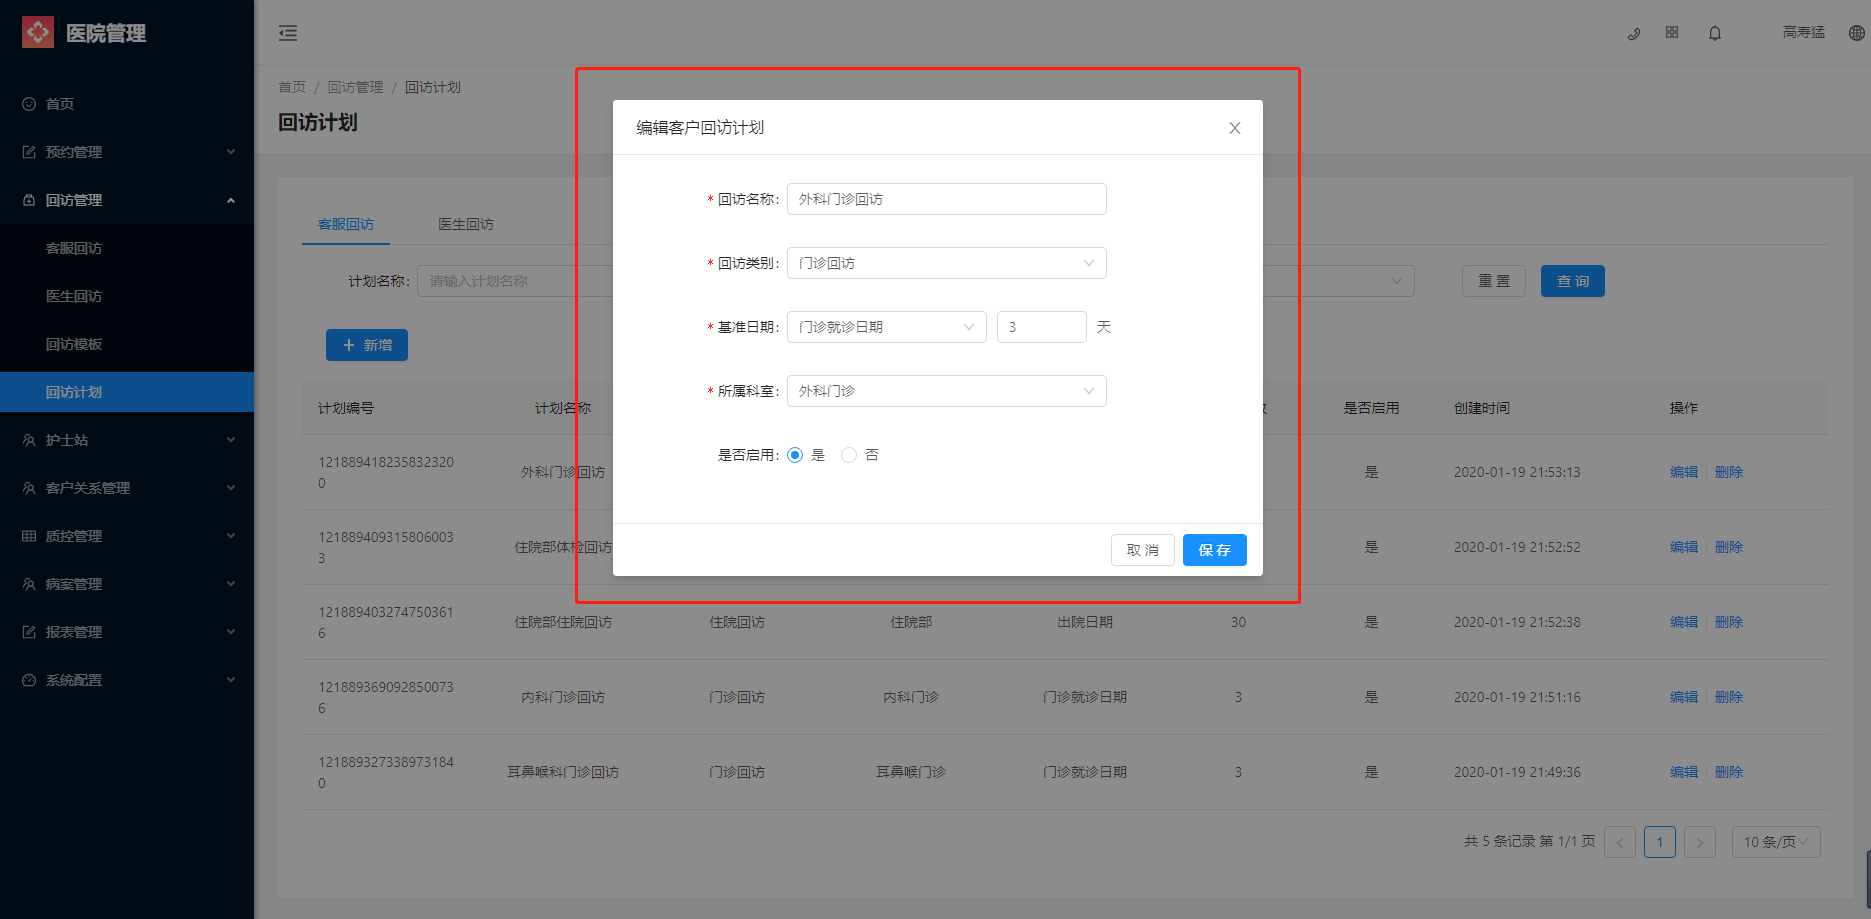1871x919 pixels.
Task: Click the 报表管理 sidebar icon
Action: click(x=29, y=632)
